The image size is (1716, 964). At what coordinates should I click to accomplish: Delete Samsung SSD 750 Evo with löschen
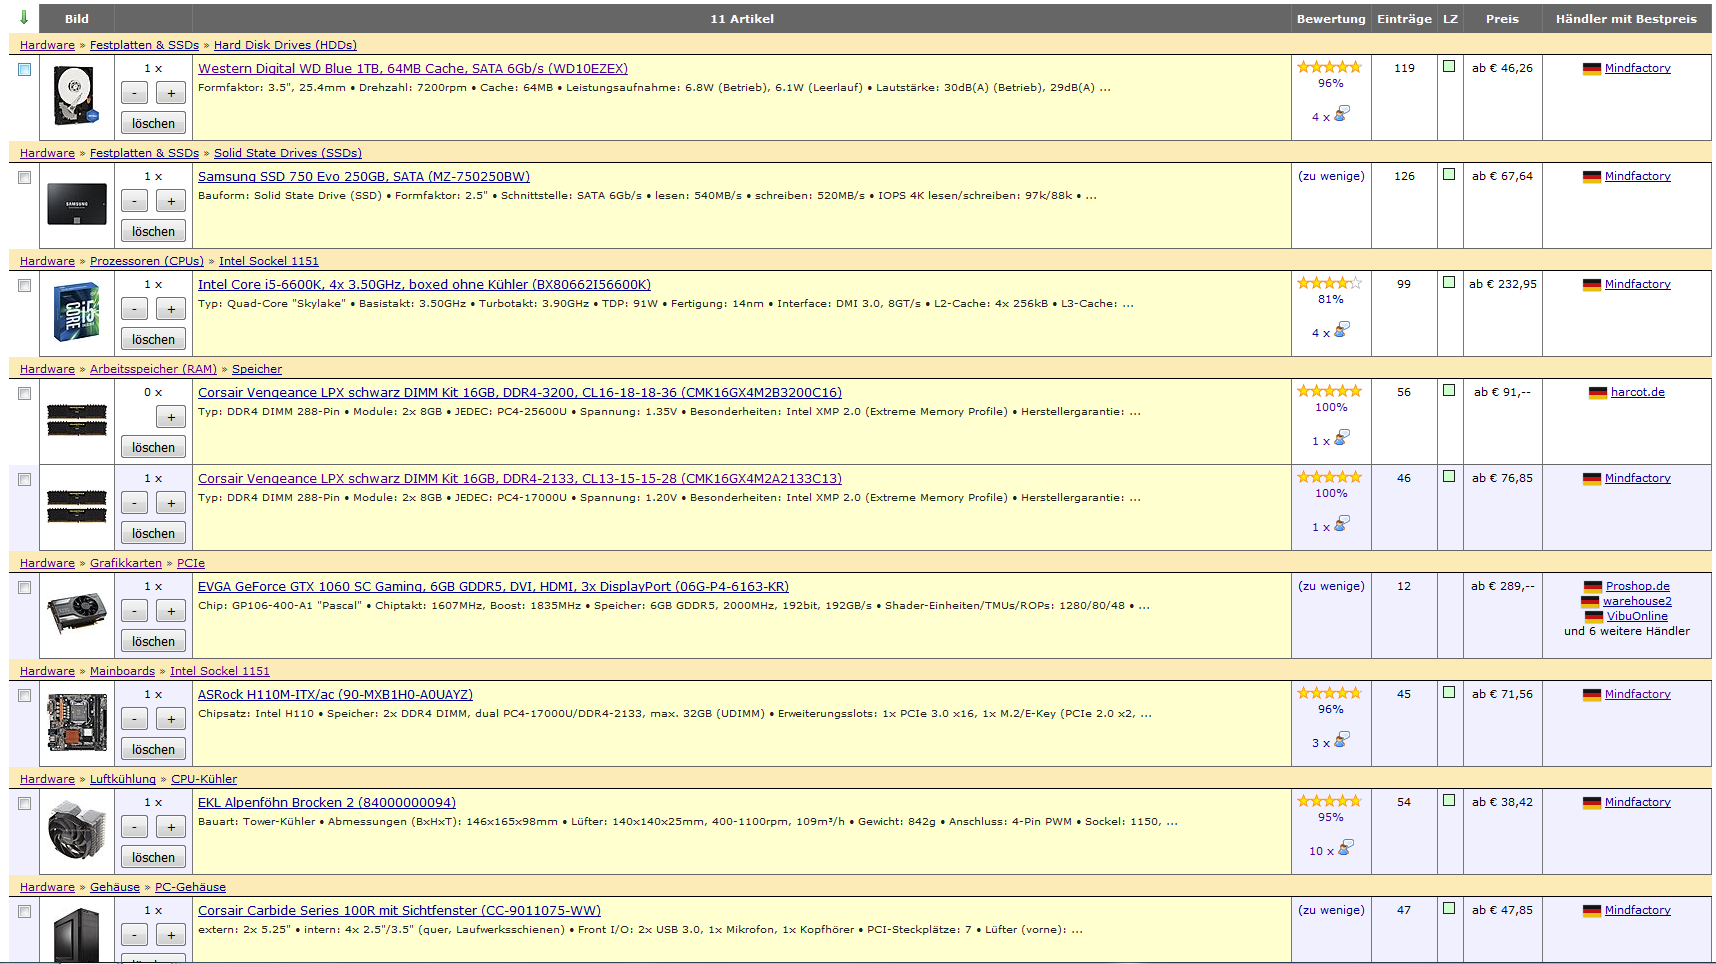[x=153, y=231]
